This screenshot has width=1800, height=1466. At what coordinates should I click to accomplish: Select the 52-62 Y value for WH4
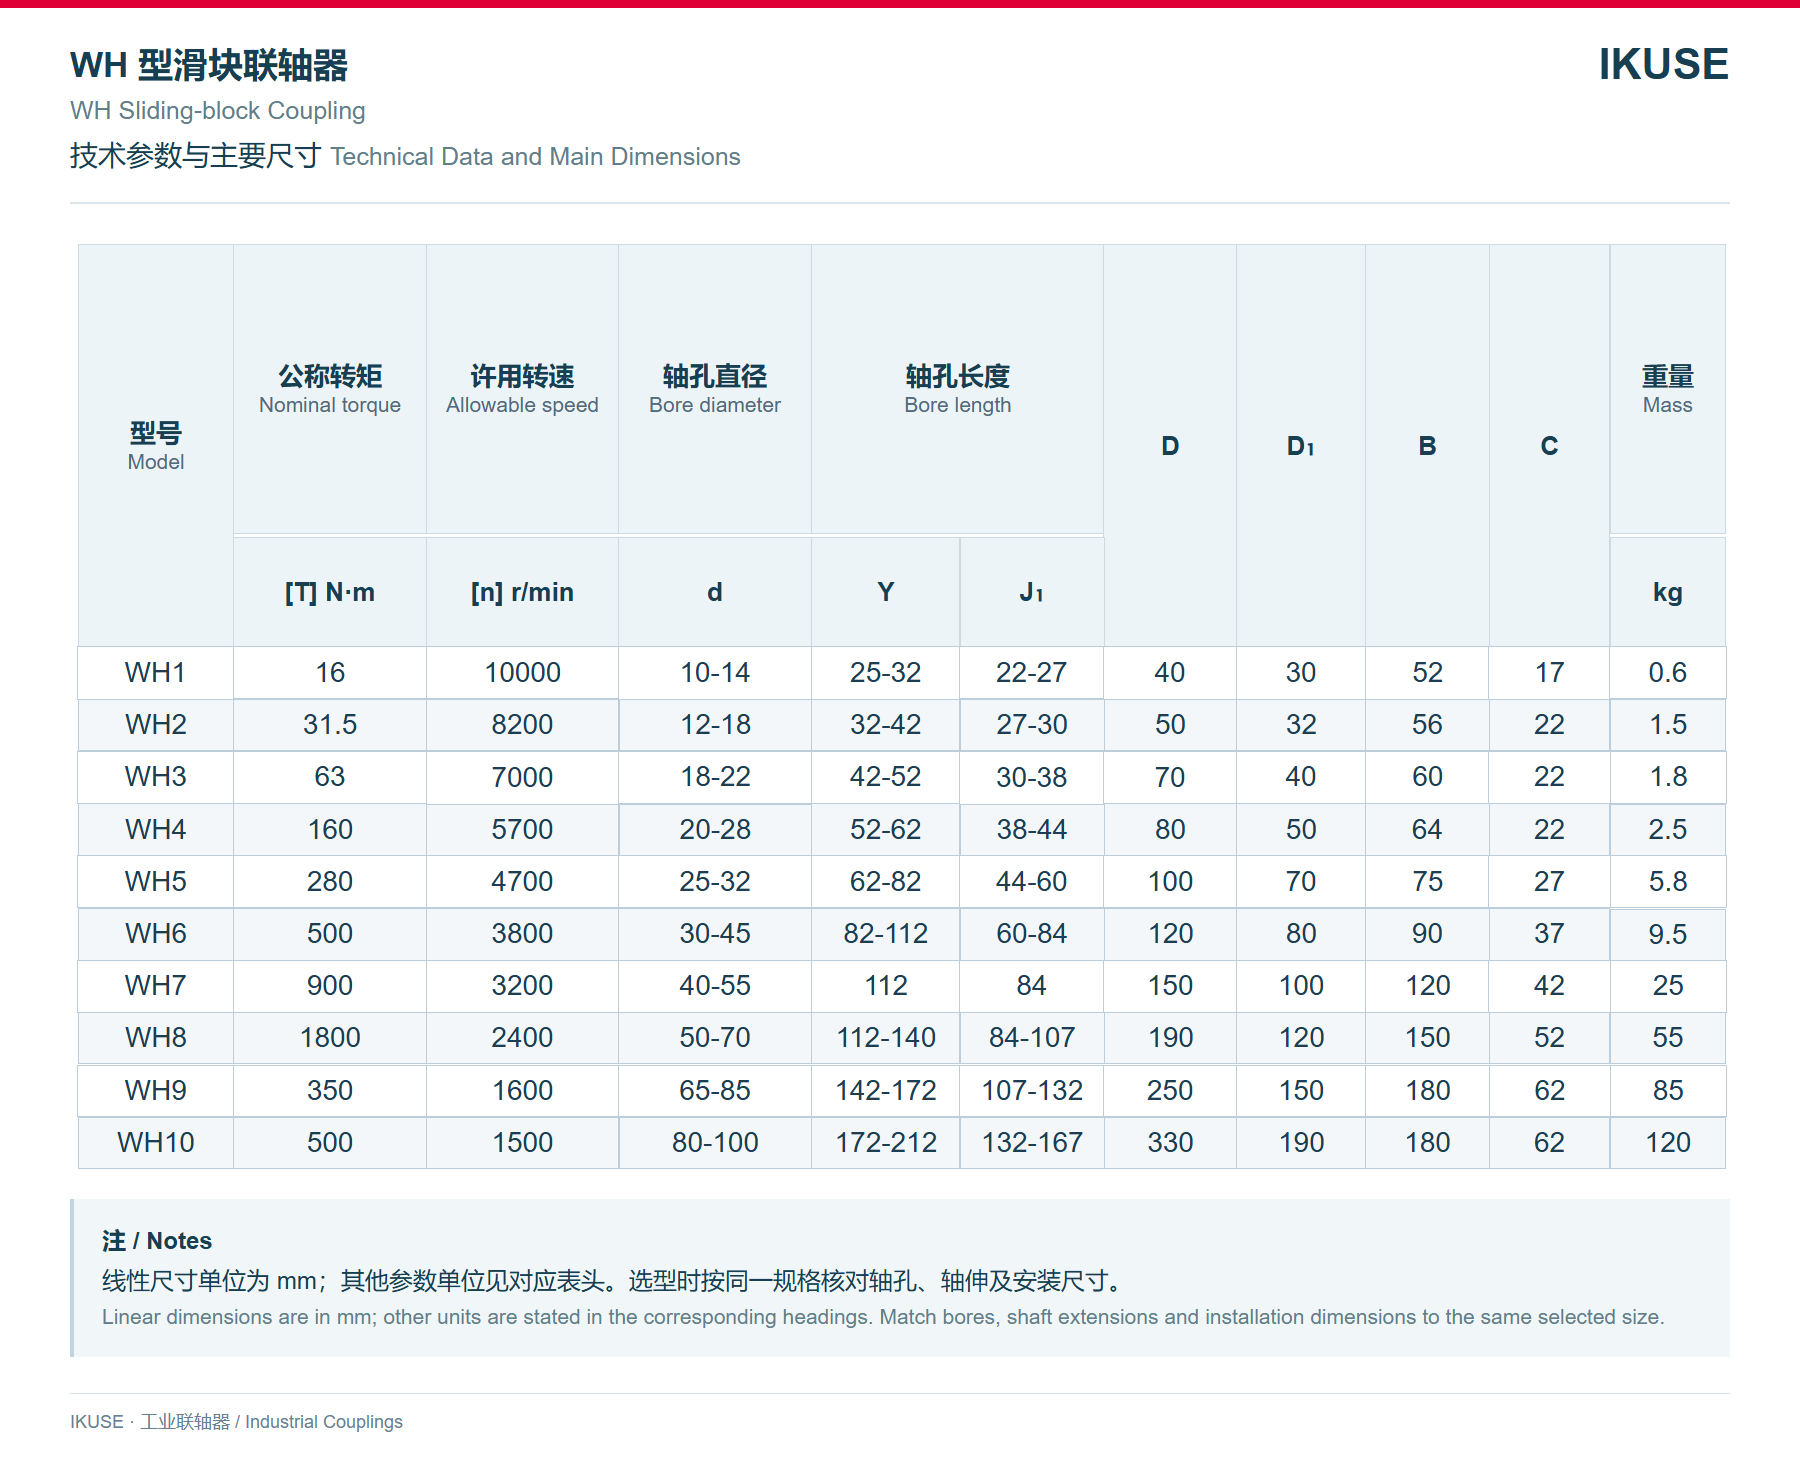coord(885,829)
